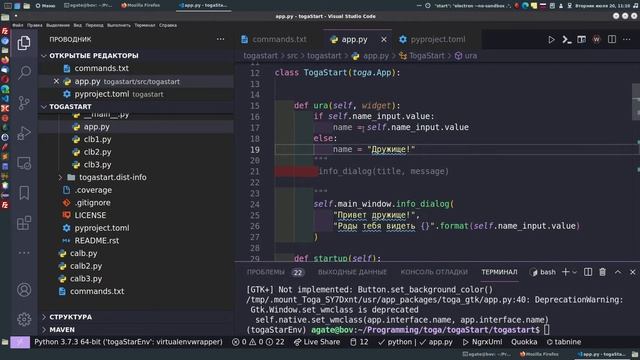Open the .gitignore file

(92, 202)
